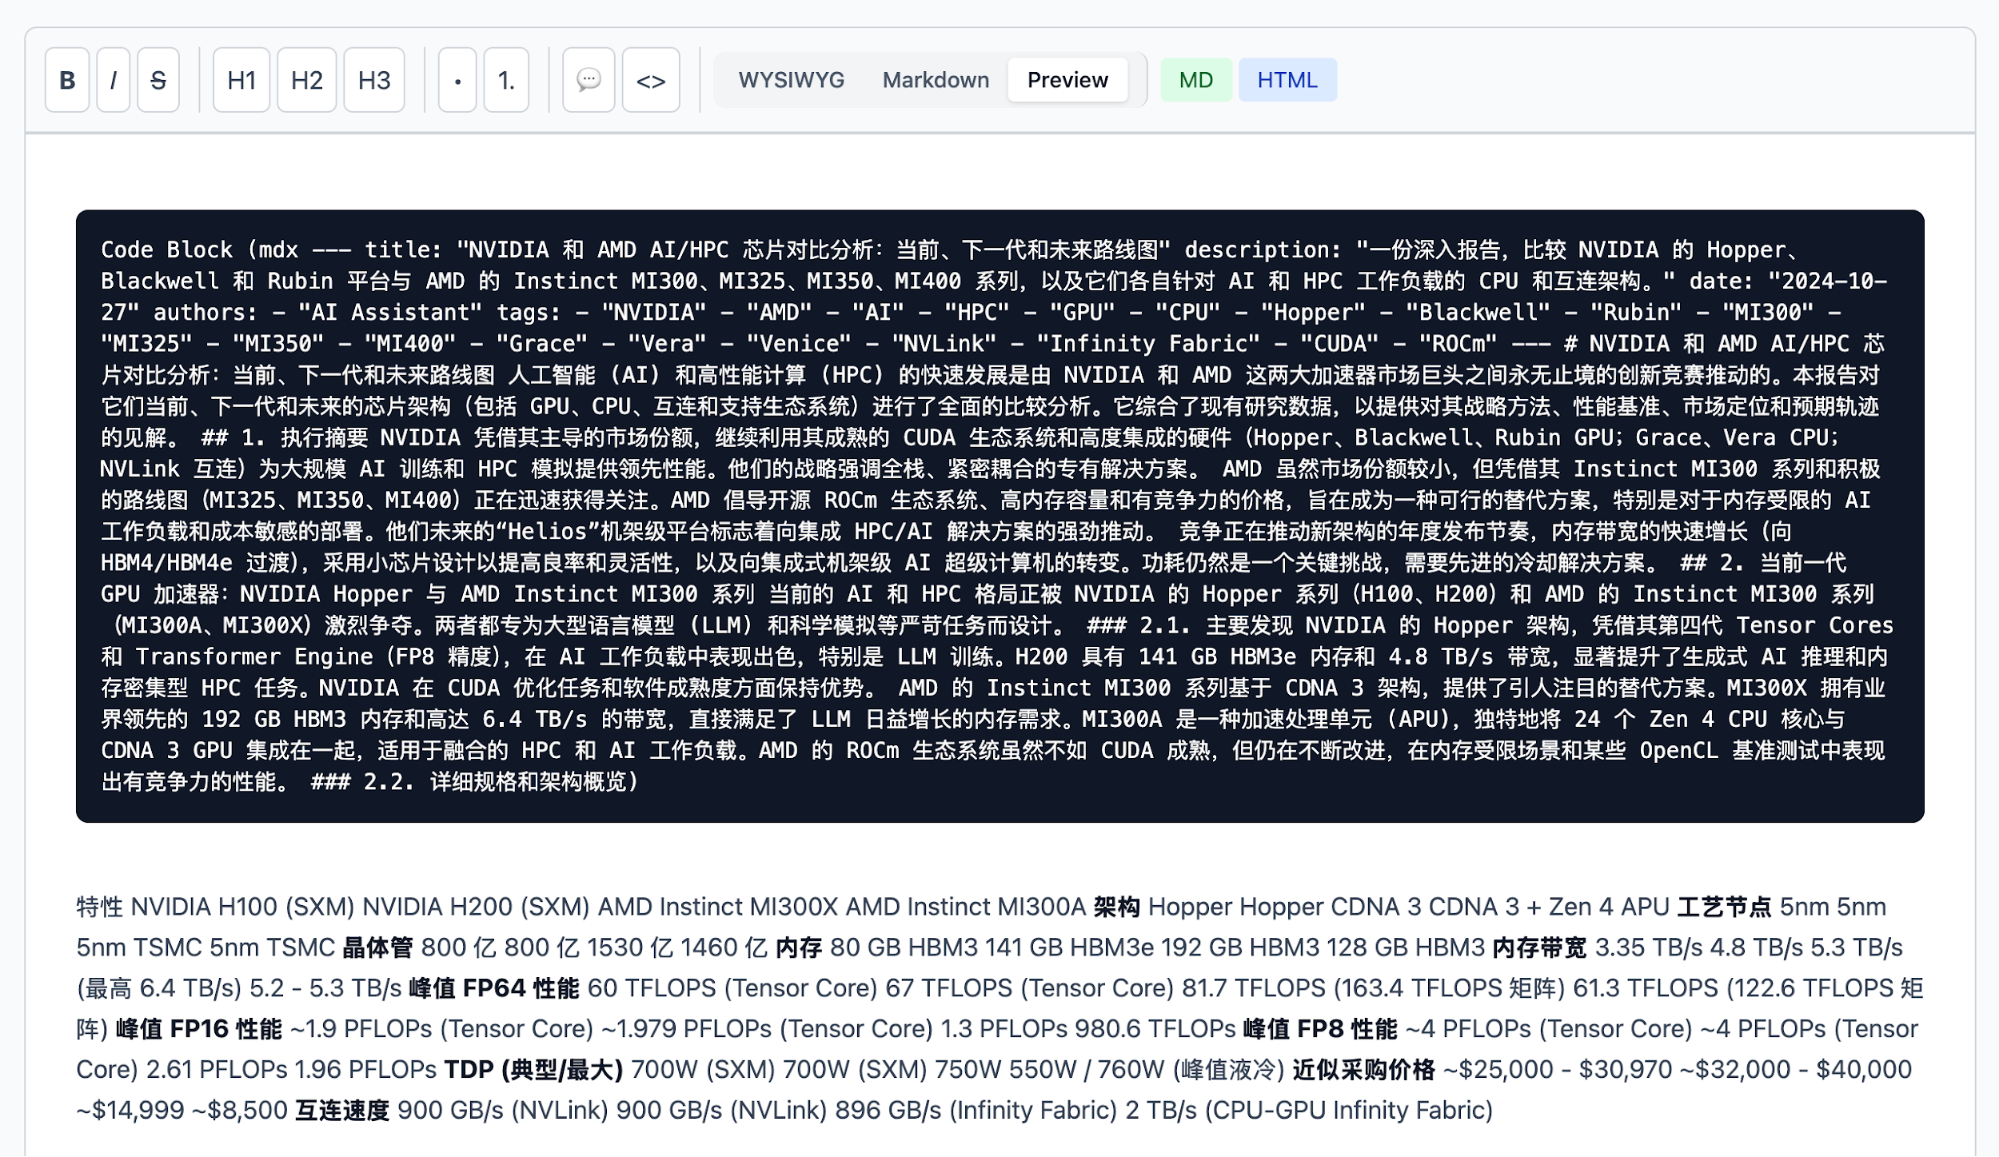This screenshot has width=1999, height=1157.
Task: Open the comment bubble tool
Action: point(588,80)
